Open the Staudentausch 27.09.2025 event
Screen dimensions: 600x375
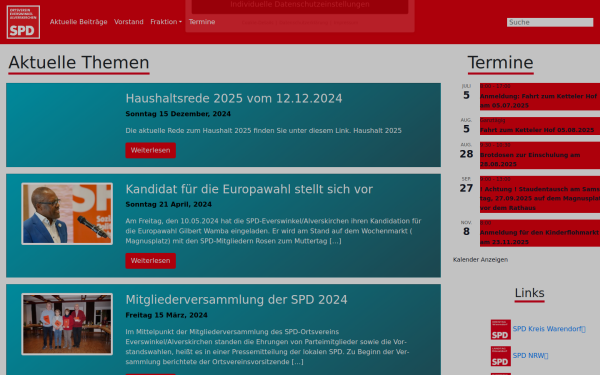pos(540,198)
